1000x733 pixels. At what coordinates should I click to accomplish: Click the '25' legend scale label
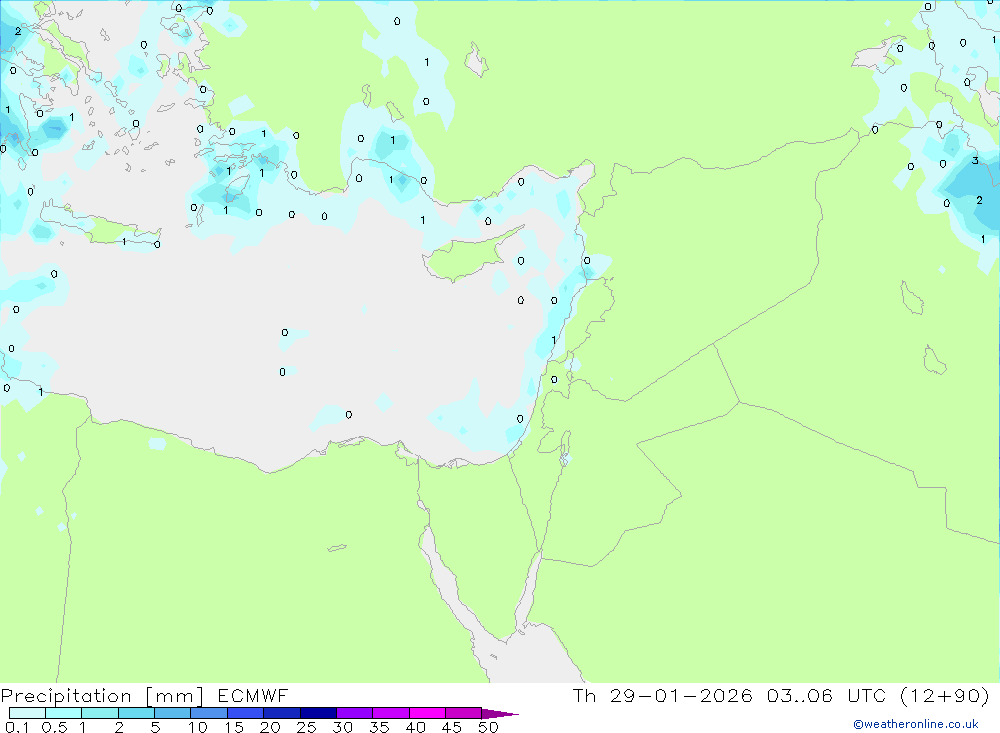click(306, 727)
